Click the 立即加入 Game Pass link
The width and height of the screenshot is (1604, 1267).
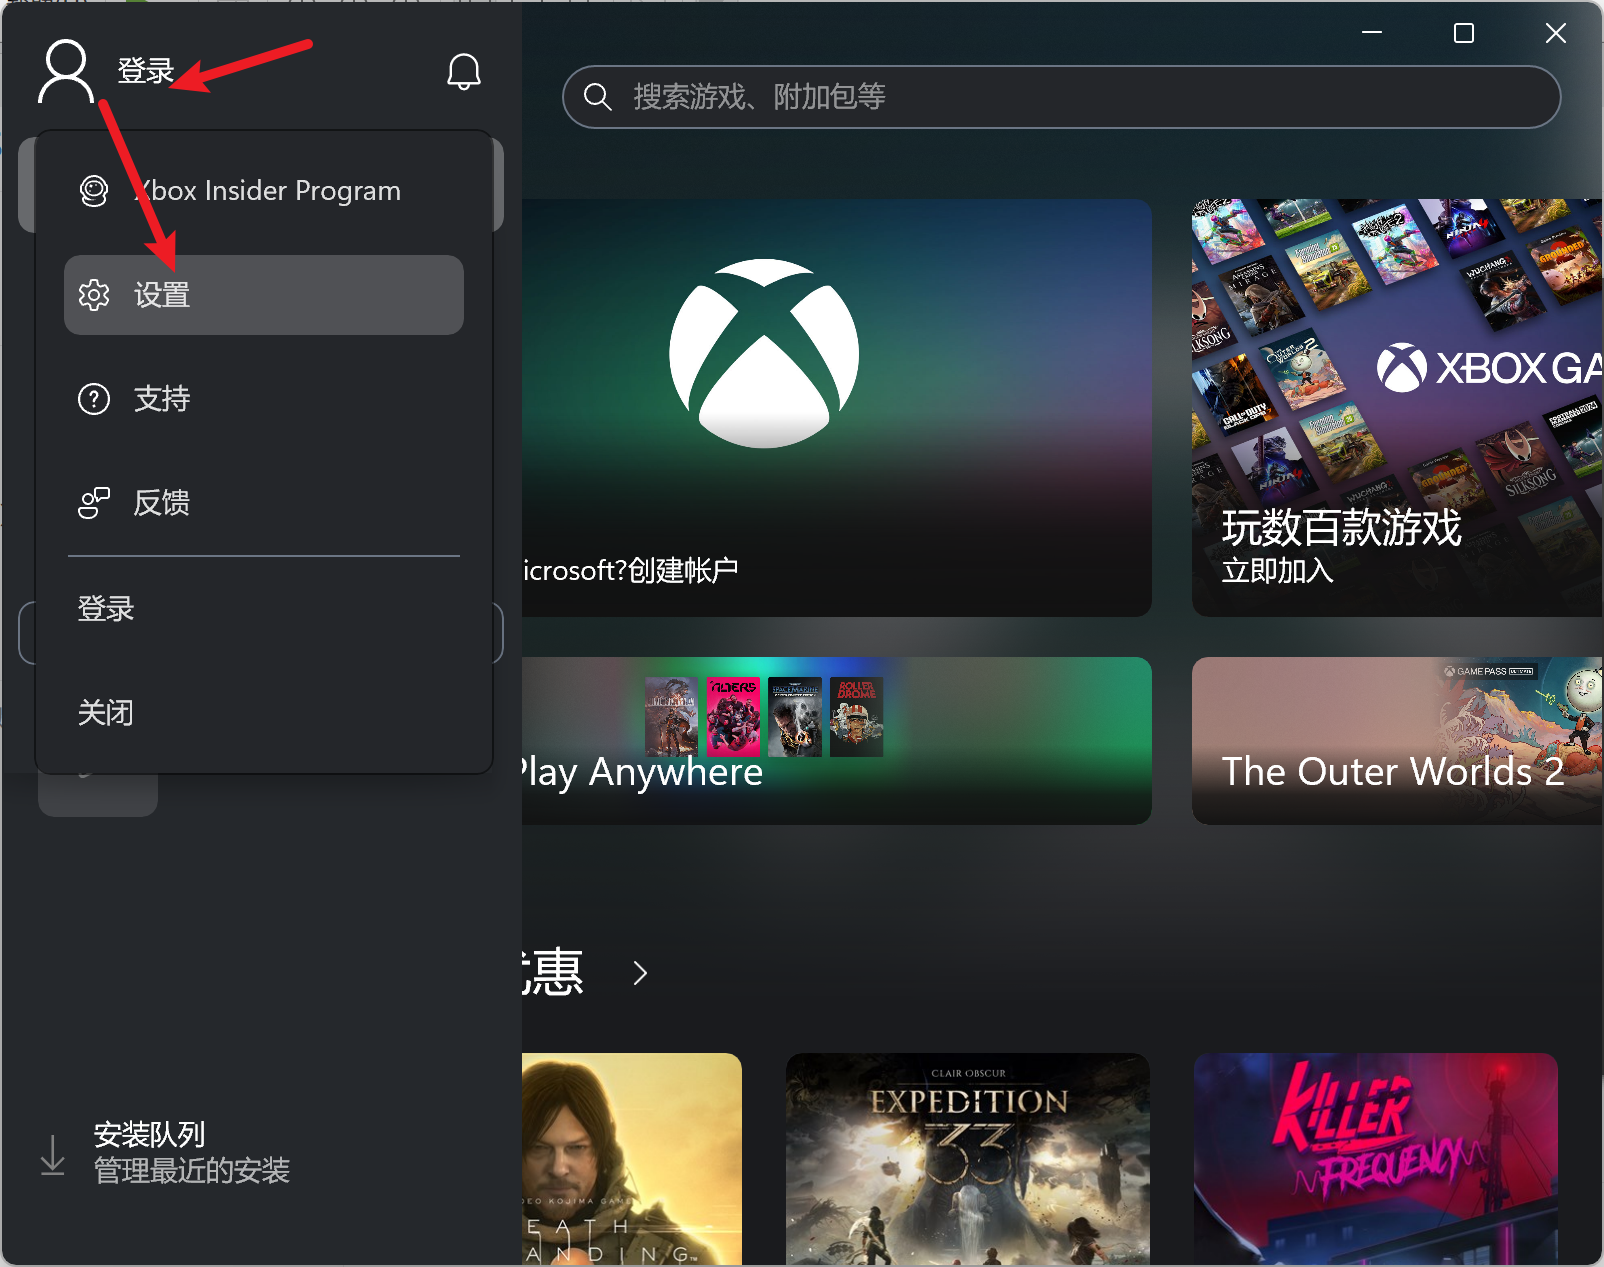(x=1277, y=571)
